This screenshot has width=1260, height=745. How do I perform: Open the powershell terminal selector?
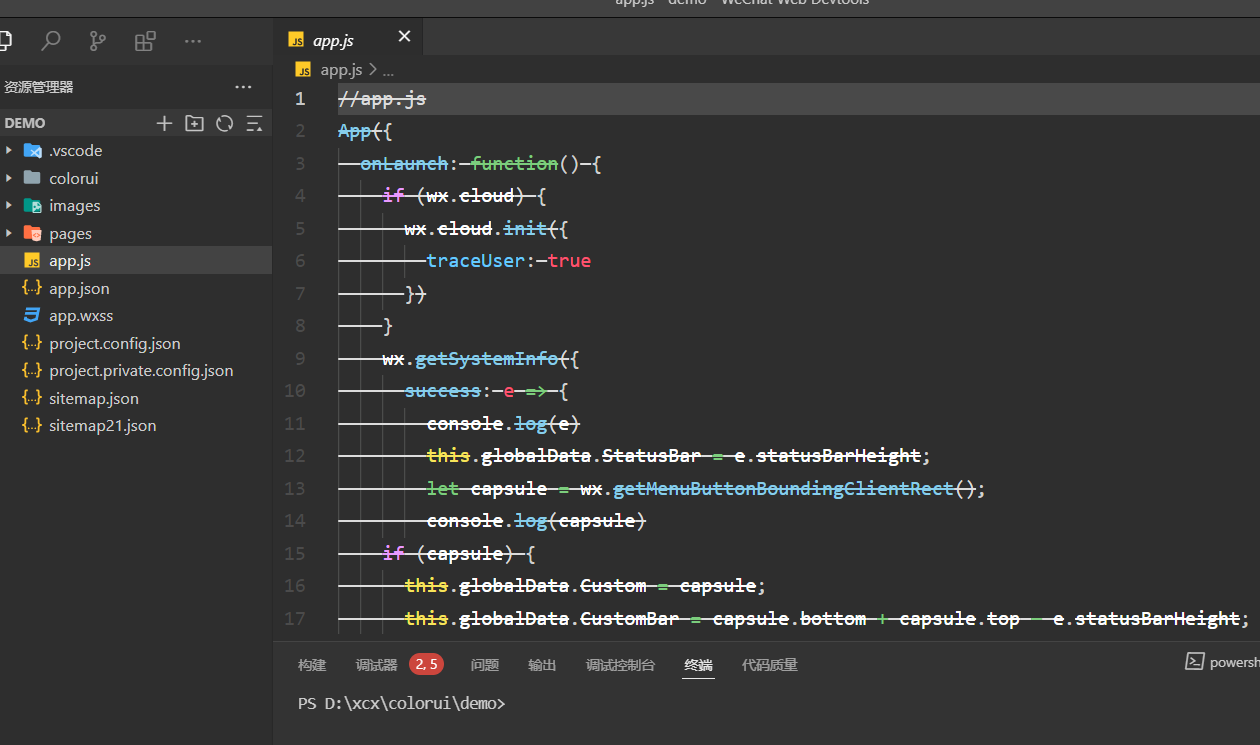point(1222,662)
